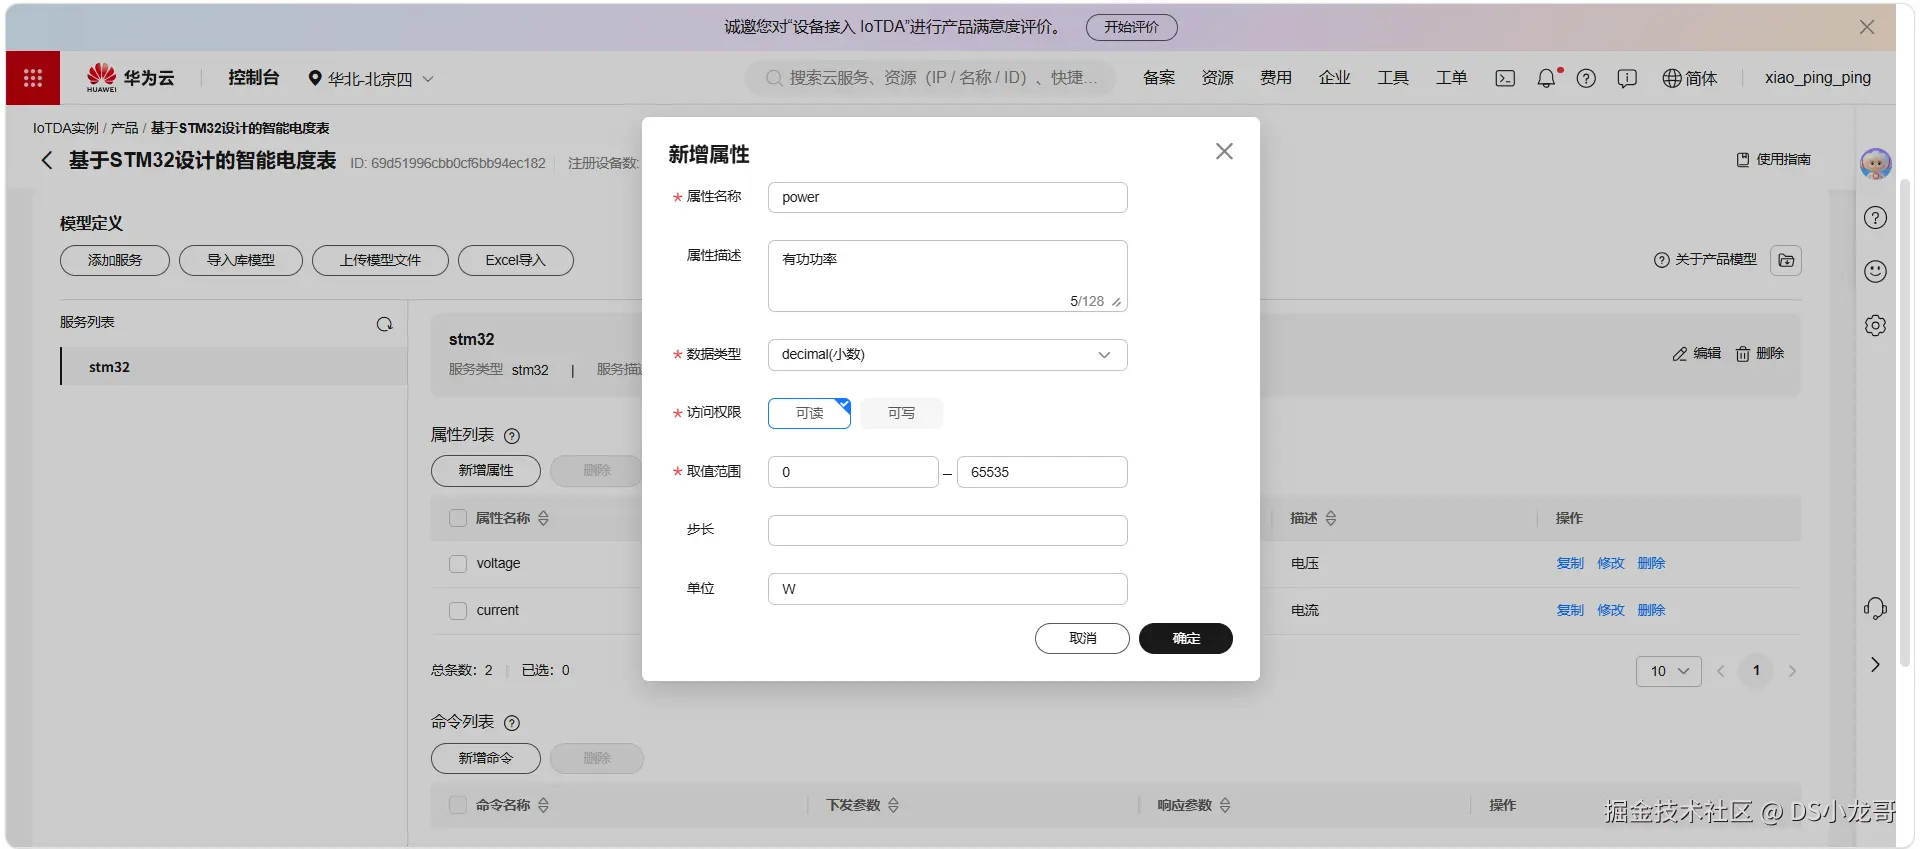Open the red services grid menu
The width and height of the screenshot is (1920, 849).
pyautogui.click(x=33, y=78)
